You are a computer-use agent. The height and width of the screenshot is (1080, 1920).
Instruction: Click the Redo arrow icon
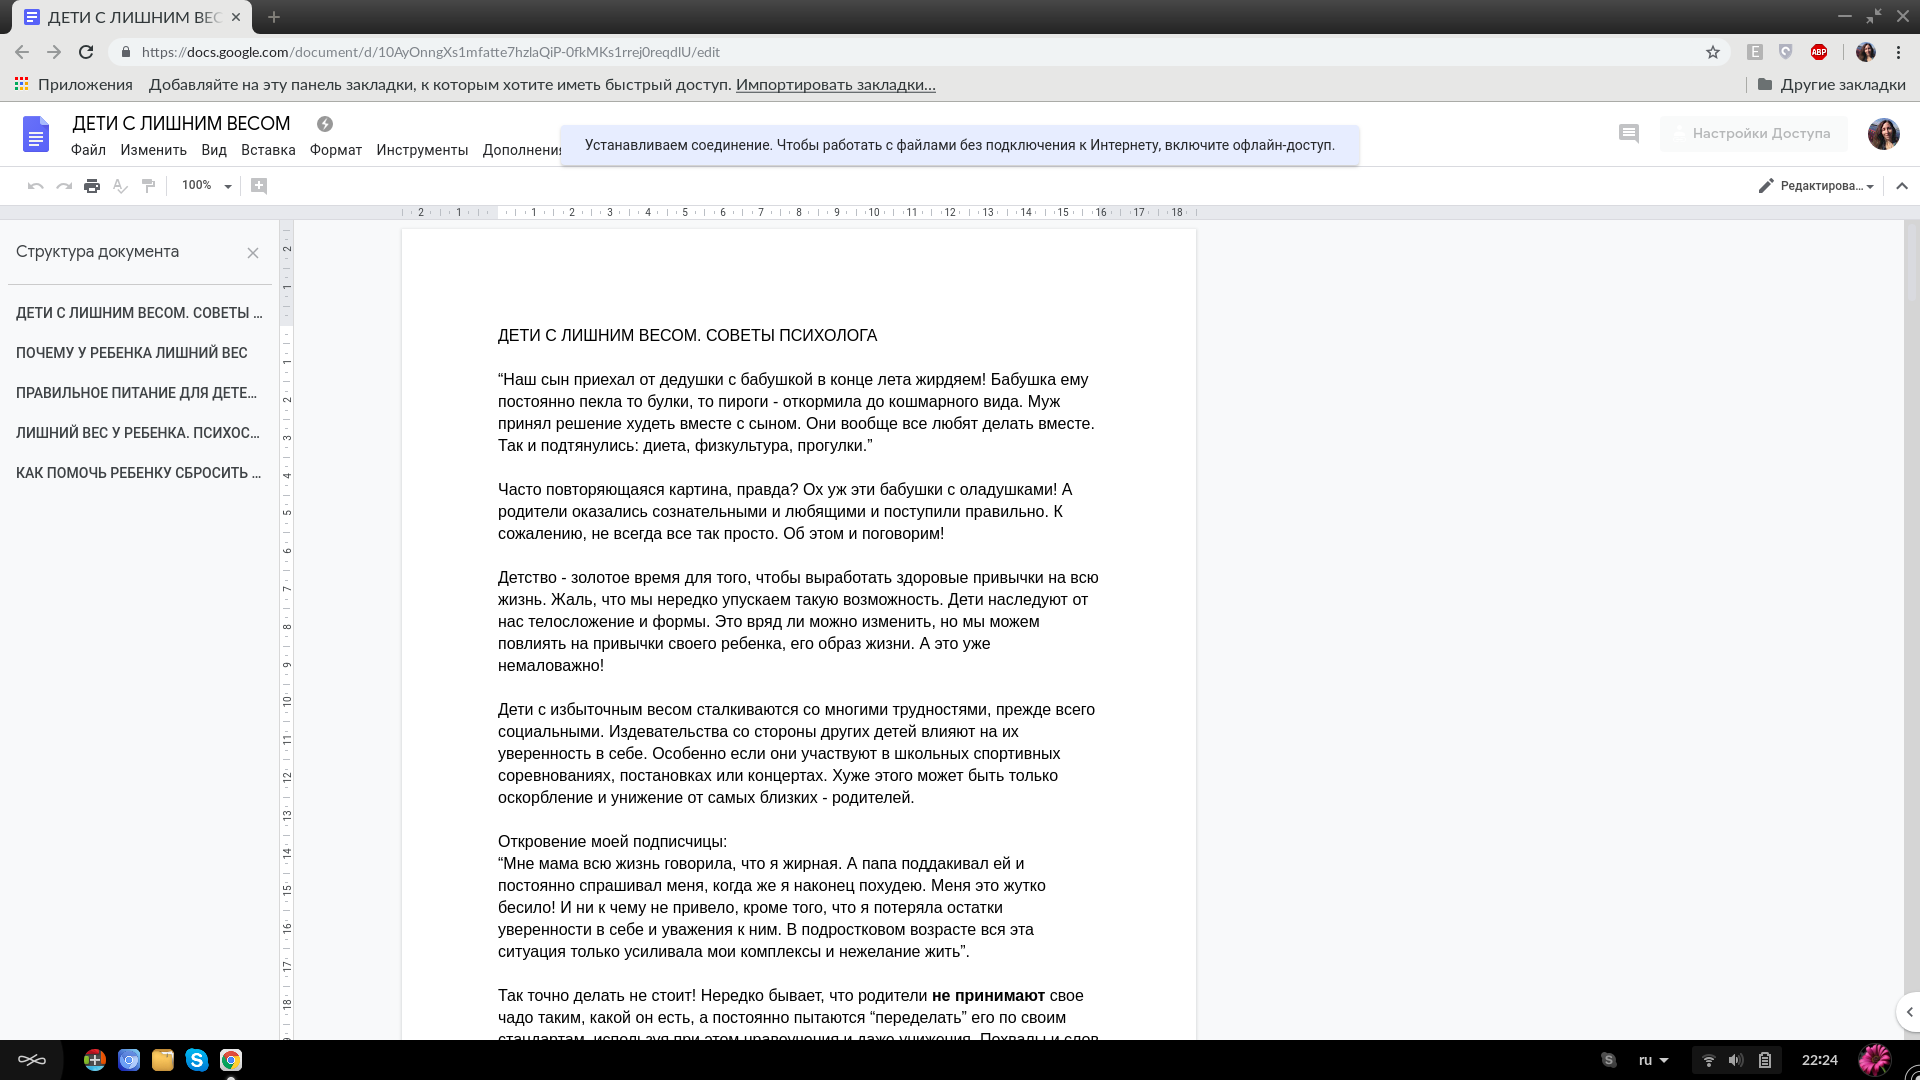tap(64, 186)
